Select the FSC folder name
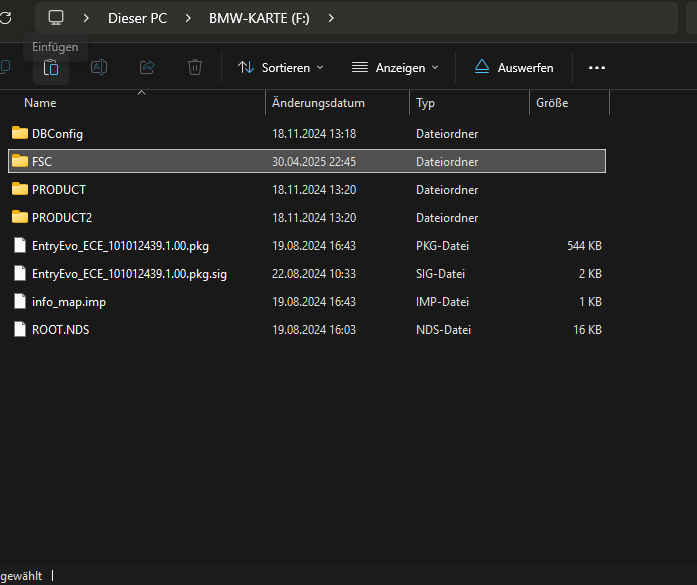This screenshot has height=585, width=697. 42,161
